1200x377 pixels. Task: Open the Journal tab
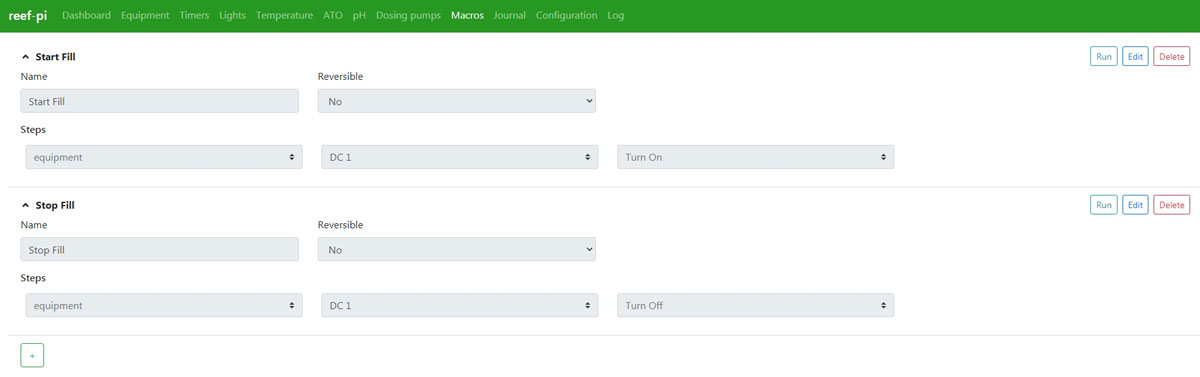509,16
